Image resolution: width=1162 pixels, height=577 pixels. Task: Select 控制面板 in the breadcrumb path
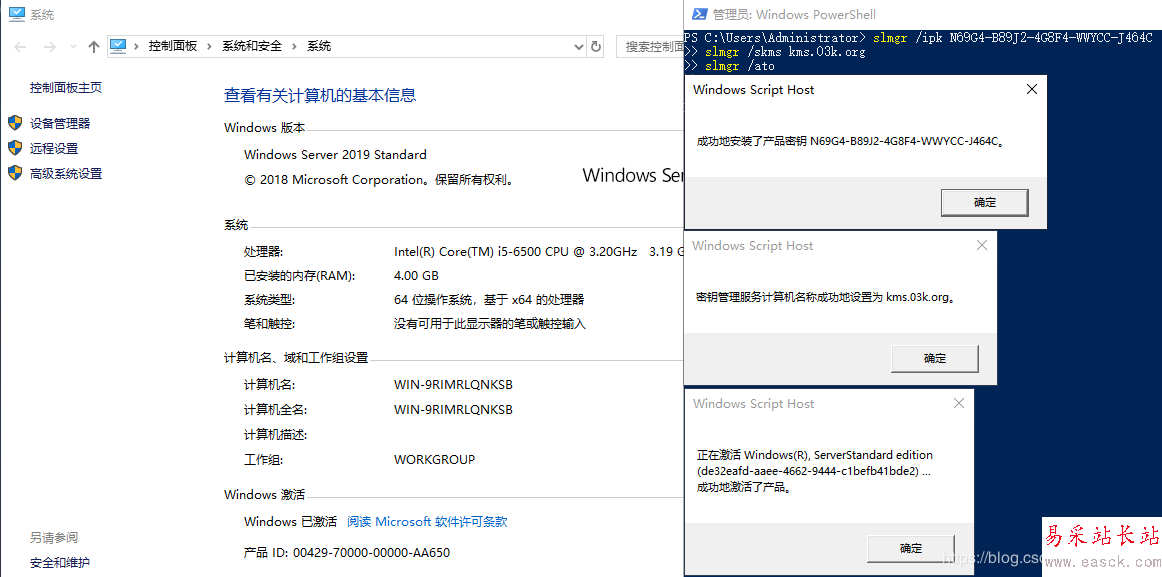click(173, 46)
